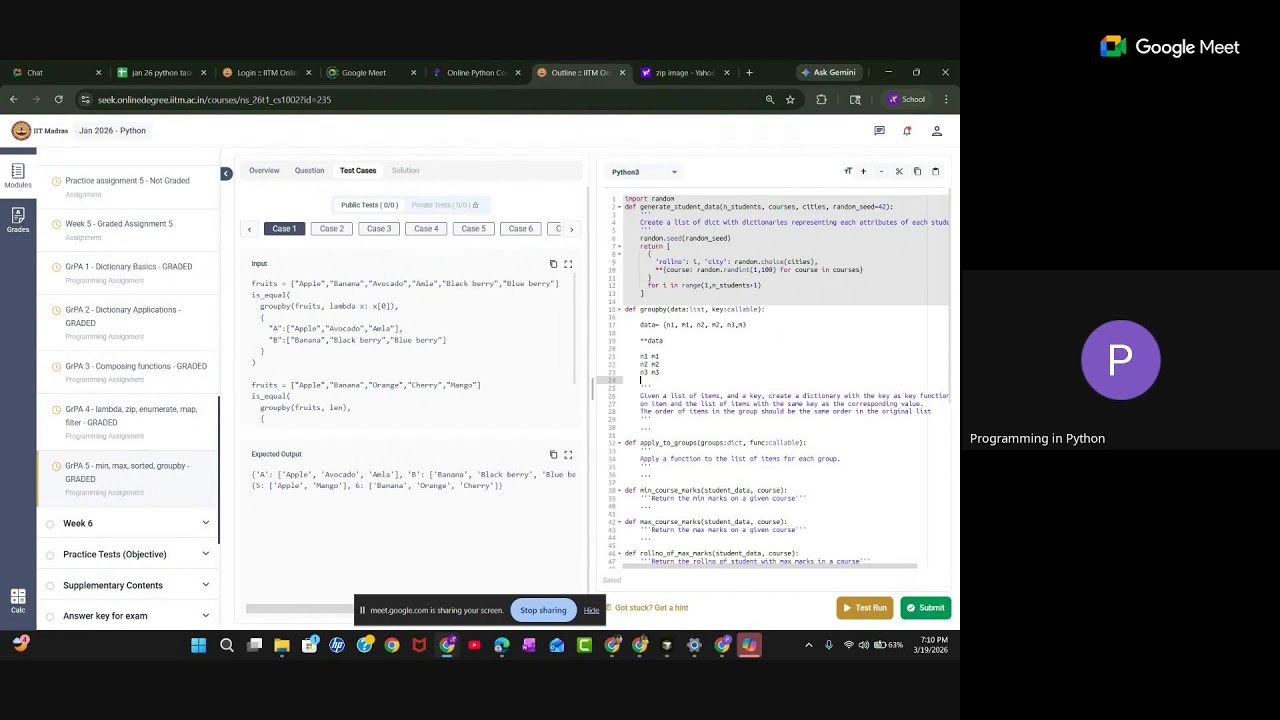Open the Modules sidebar icon
This screenshot has height=720, width=1280.
(18, 176)
